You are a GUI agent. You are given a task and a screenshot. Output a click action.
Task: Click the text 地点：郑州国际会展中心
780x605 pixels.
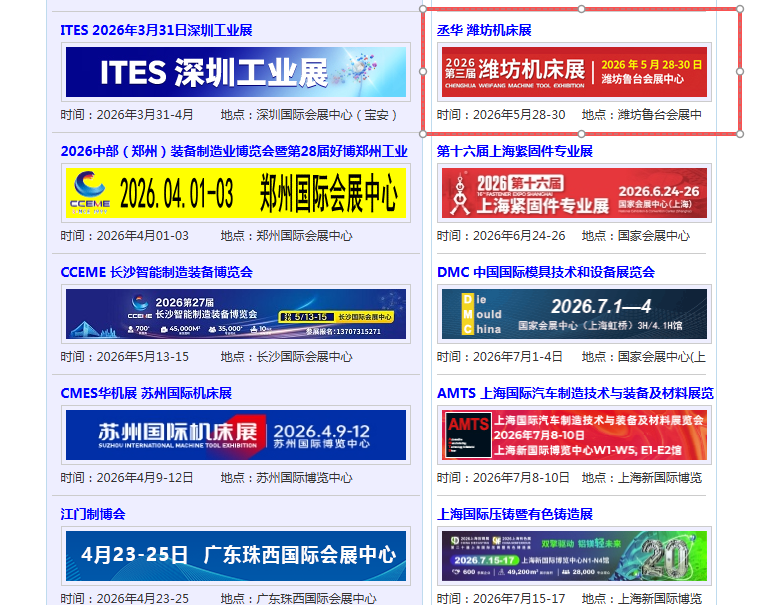(287, 236)
